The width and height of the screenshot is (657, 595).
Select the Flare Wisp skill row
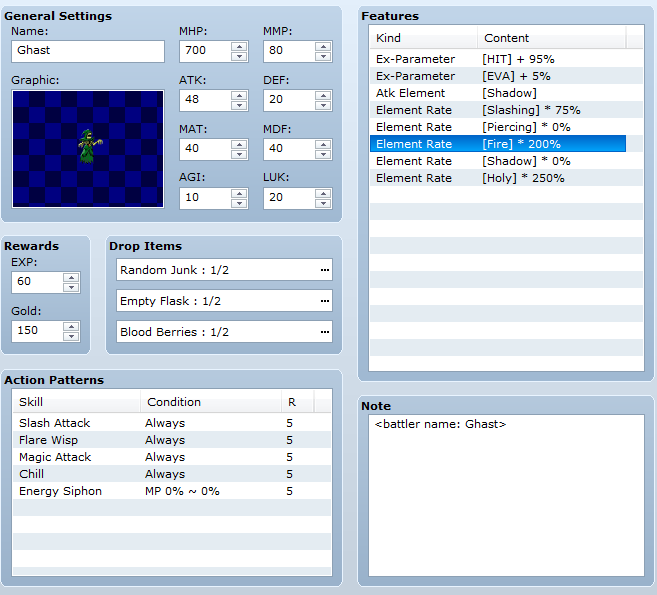48,440
